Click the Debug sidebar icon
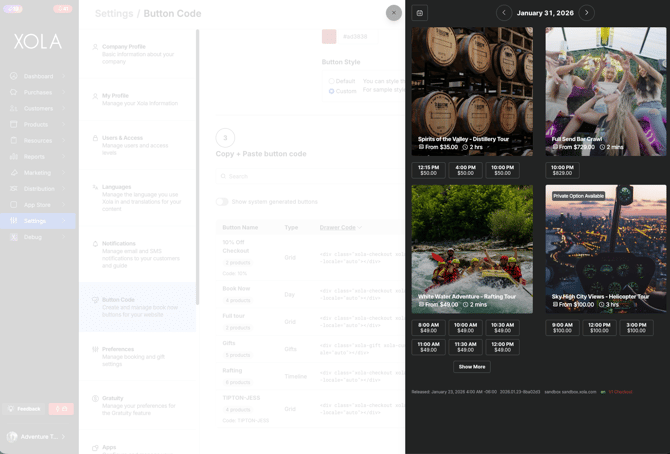Image resolution: width=670 pixels, height=454 pixels. pos(14,237)
